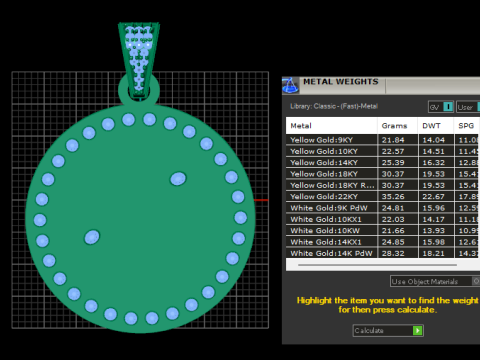Viewport: 480px width, 360px height.
Task: Select the Yellow Gold:14KY row
Action: tap(383, 163)
